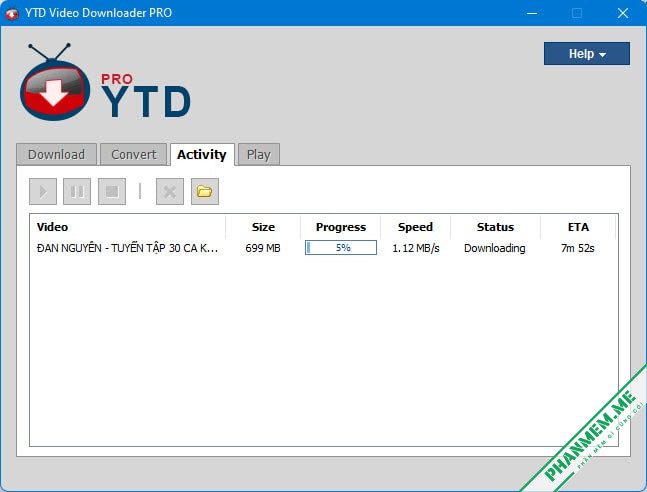The image size is (647, 492).
Task: Click the 1.12 MB/s speed value
Action: (x=416, y=248)
